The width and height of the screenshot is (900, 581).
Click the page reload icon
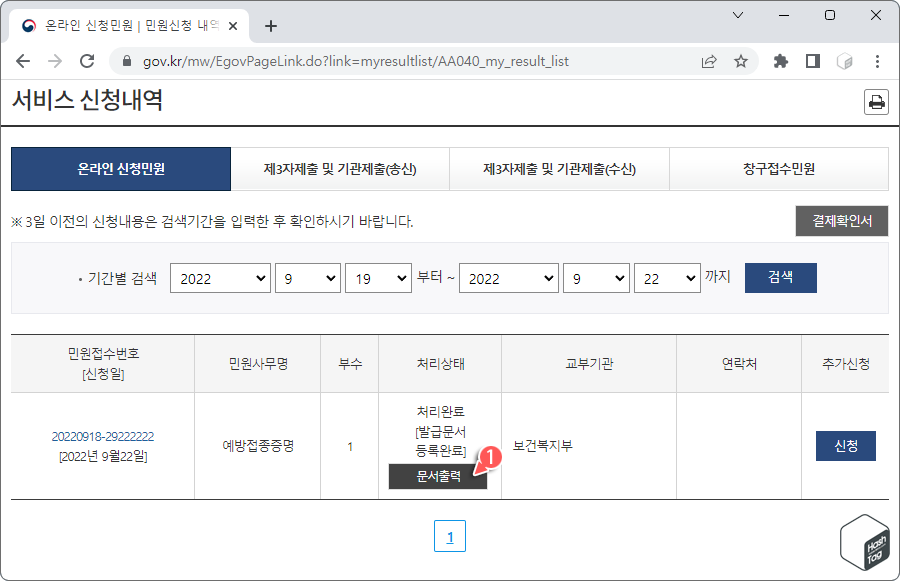86,60
